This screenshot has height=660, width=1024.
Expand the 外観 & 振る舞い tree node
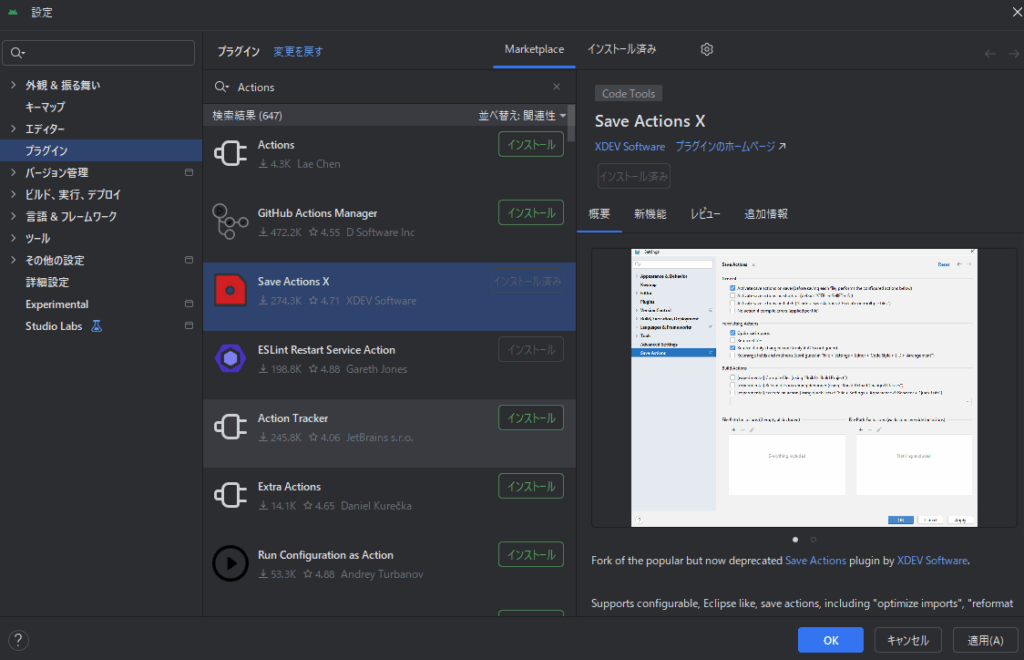coord(13,85)
